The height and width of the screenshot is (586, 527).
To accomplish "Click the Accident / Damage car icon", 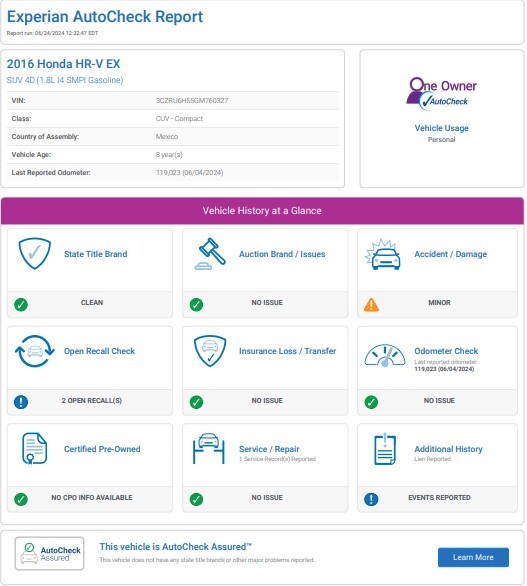I will pyautogui.click(x=383, y=254).
